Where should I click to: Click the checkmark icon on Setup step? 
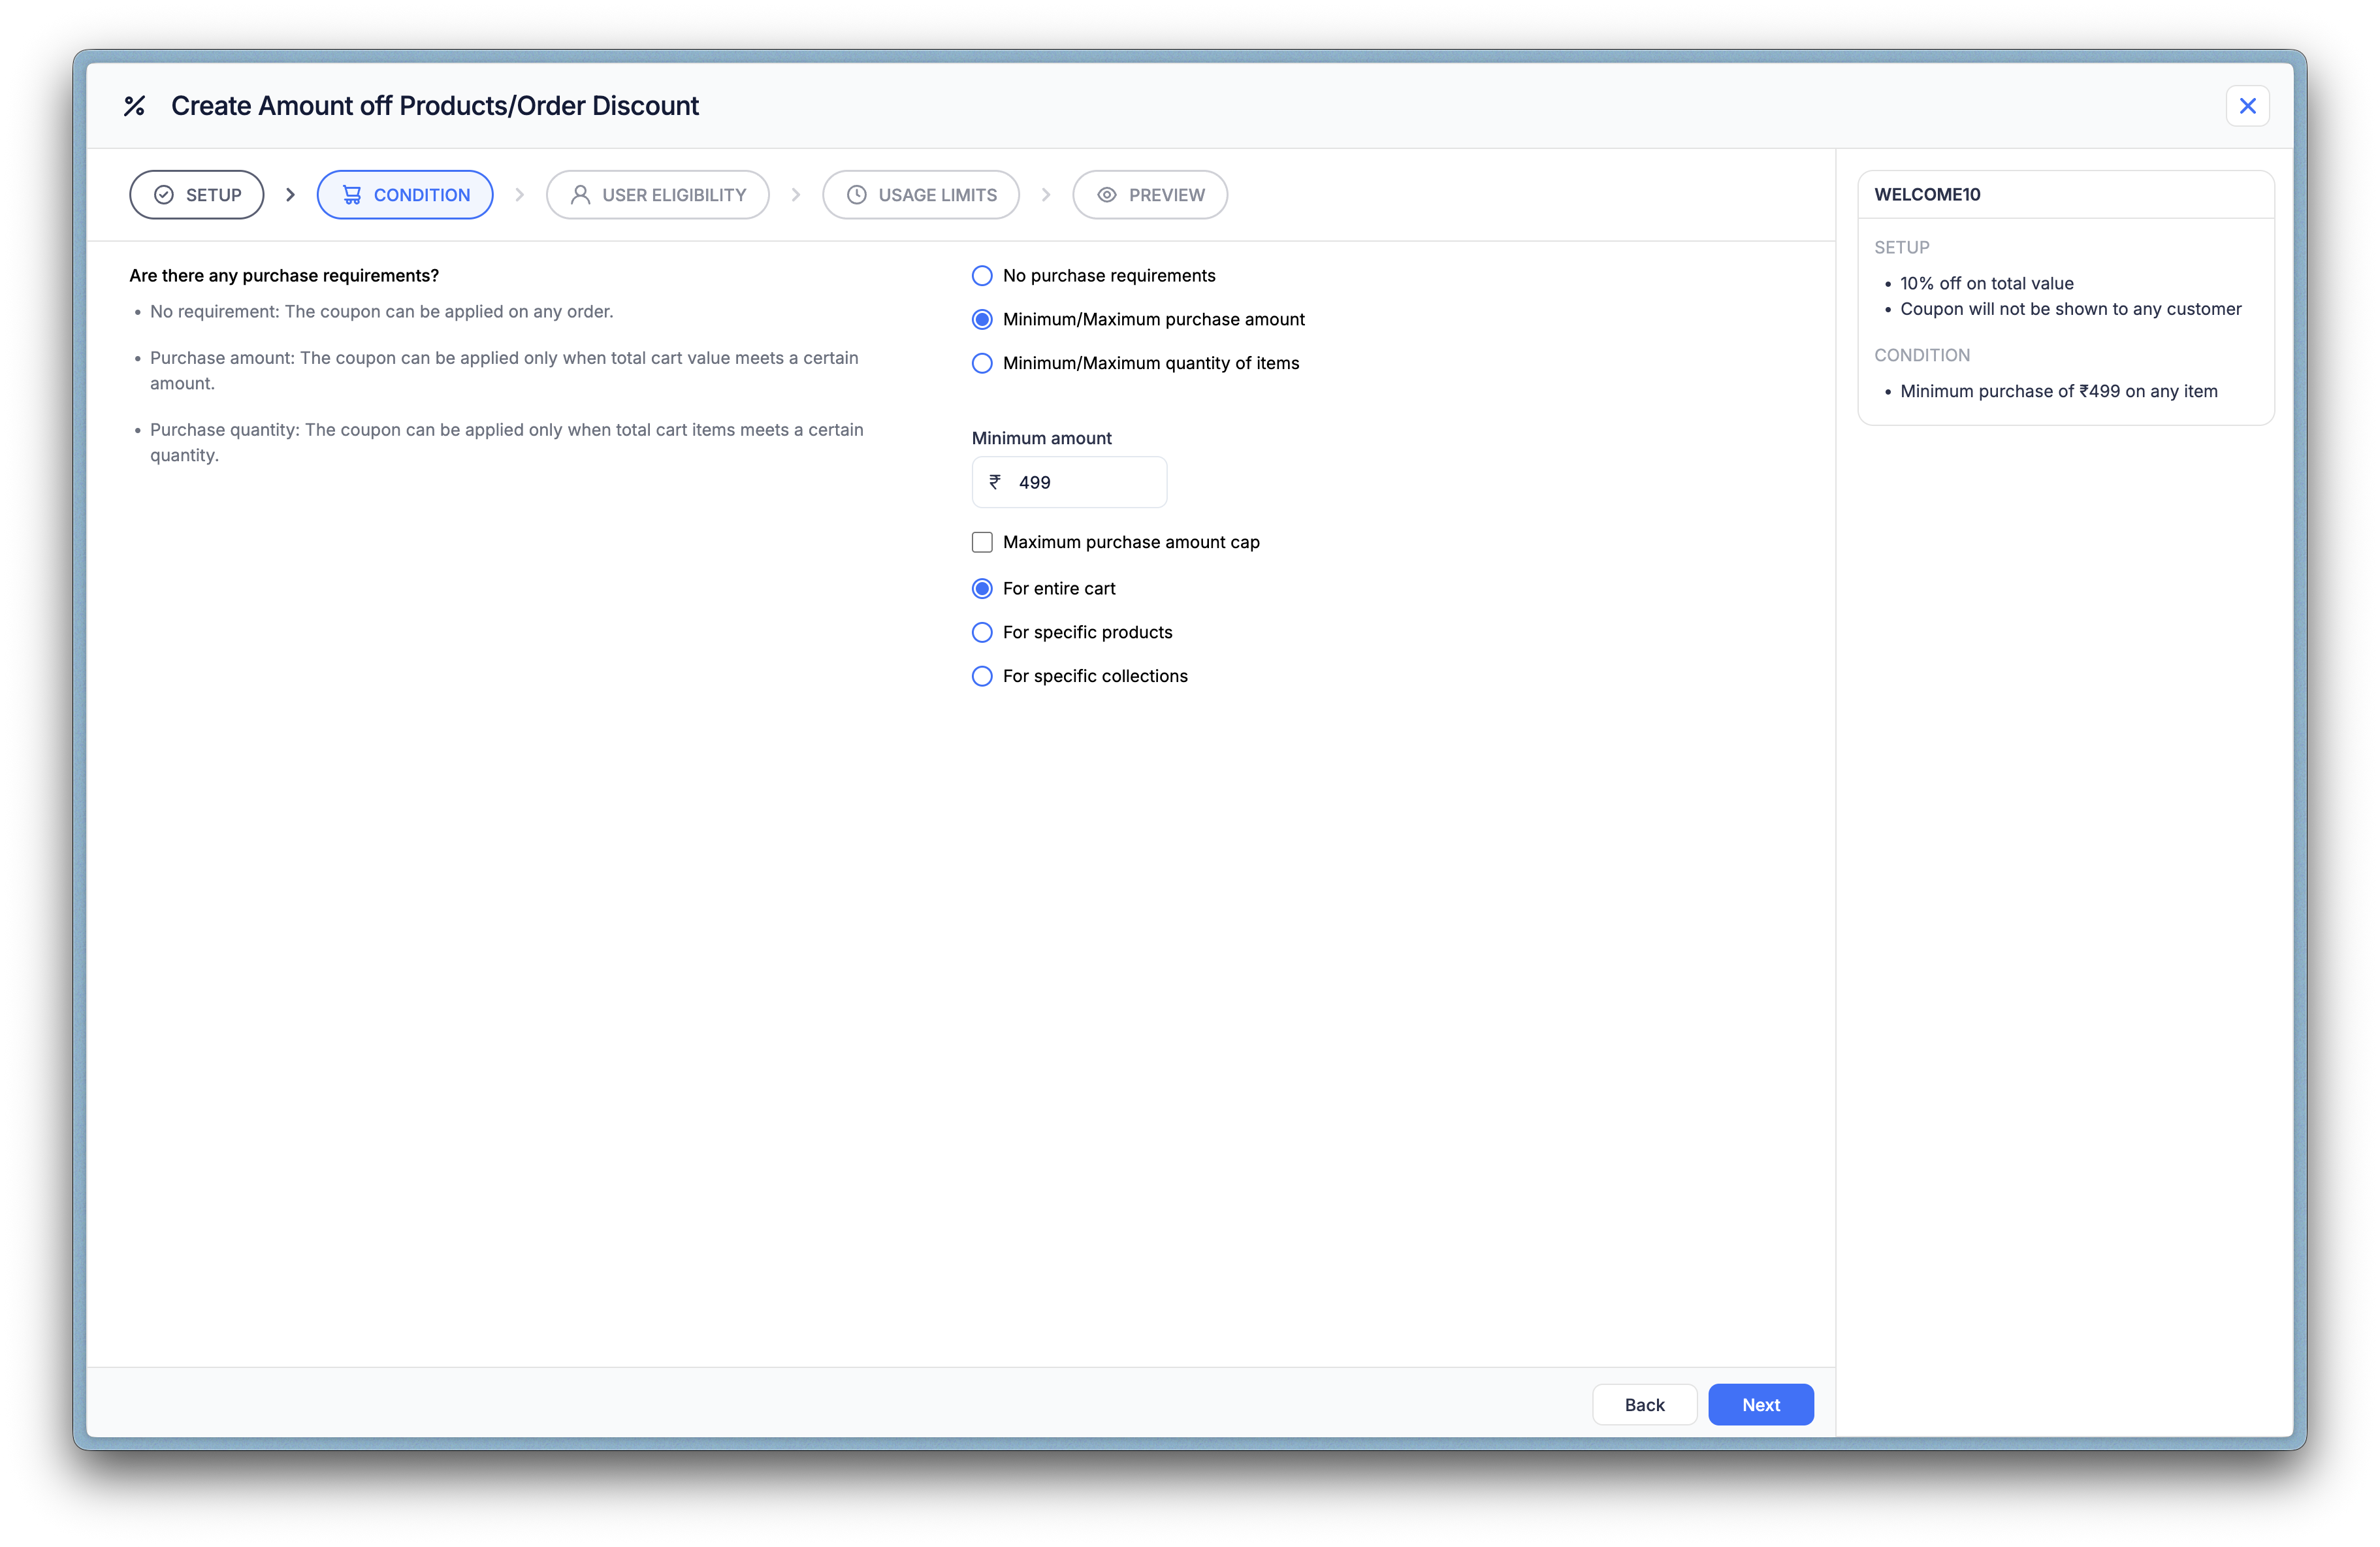(x=164, y=195)
